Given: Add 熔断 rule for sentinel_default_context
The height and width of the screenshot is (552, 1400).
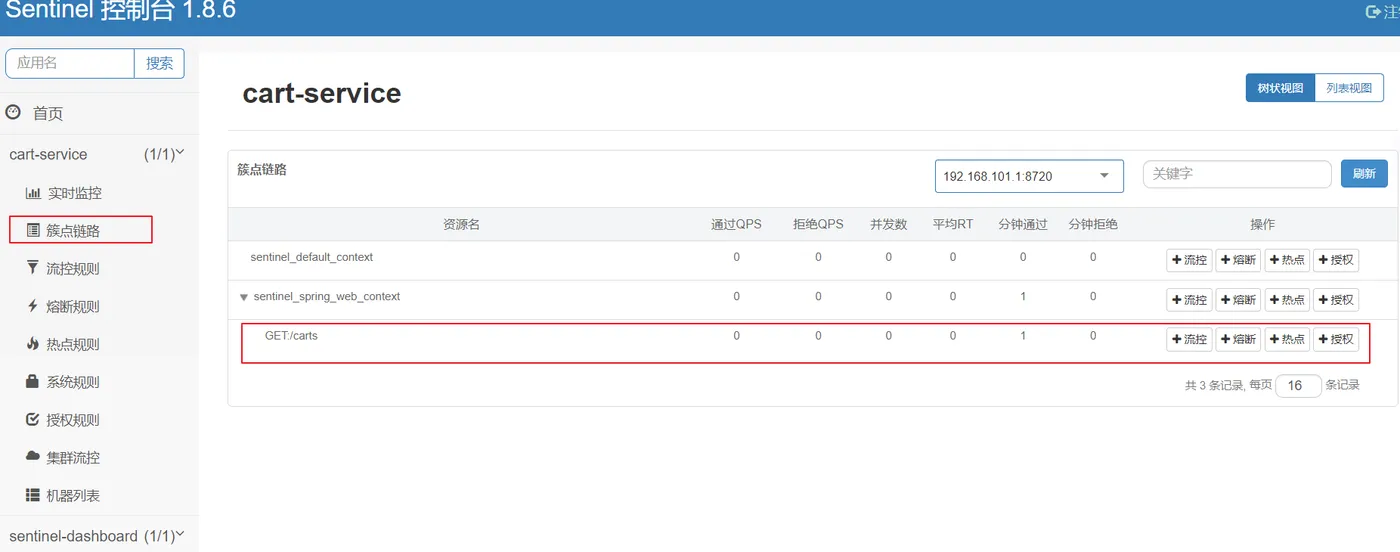Looking at the screenshot, I should (x=1238, y=260).
